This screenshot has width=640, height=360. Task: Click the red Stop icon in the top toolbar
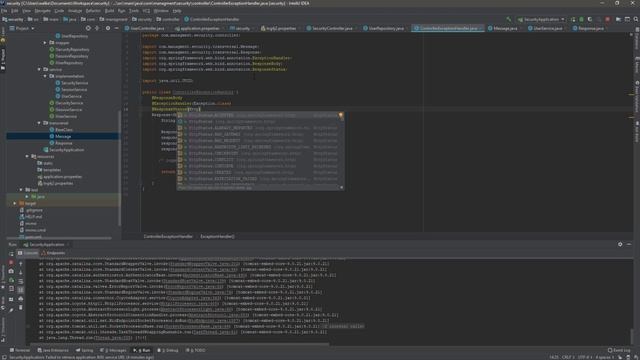point(607,19)
